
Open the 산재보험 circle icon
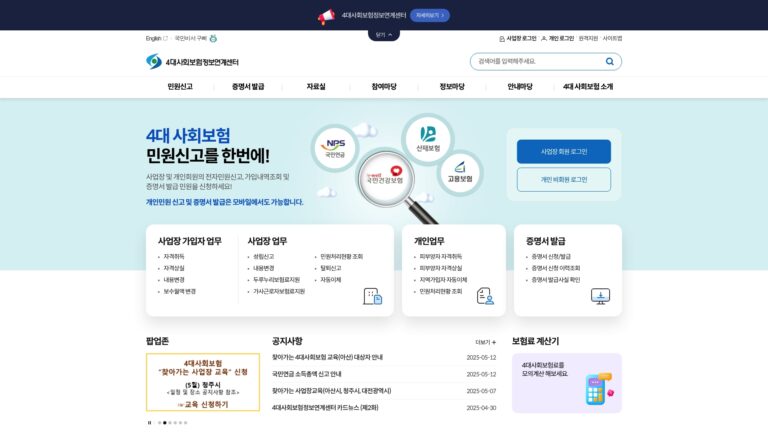pos(428,139)
